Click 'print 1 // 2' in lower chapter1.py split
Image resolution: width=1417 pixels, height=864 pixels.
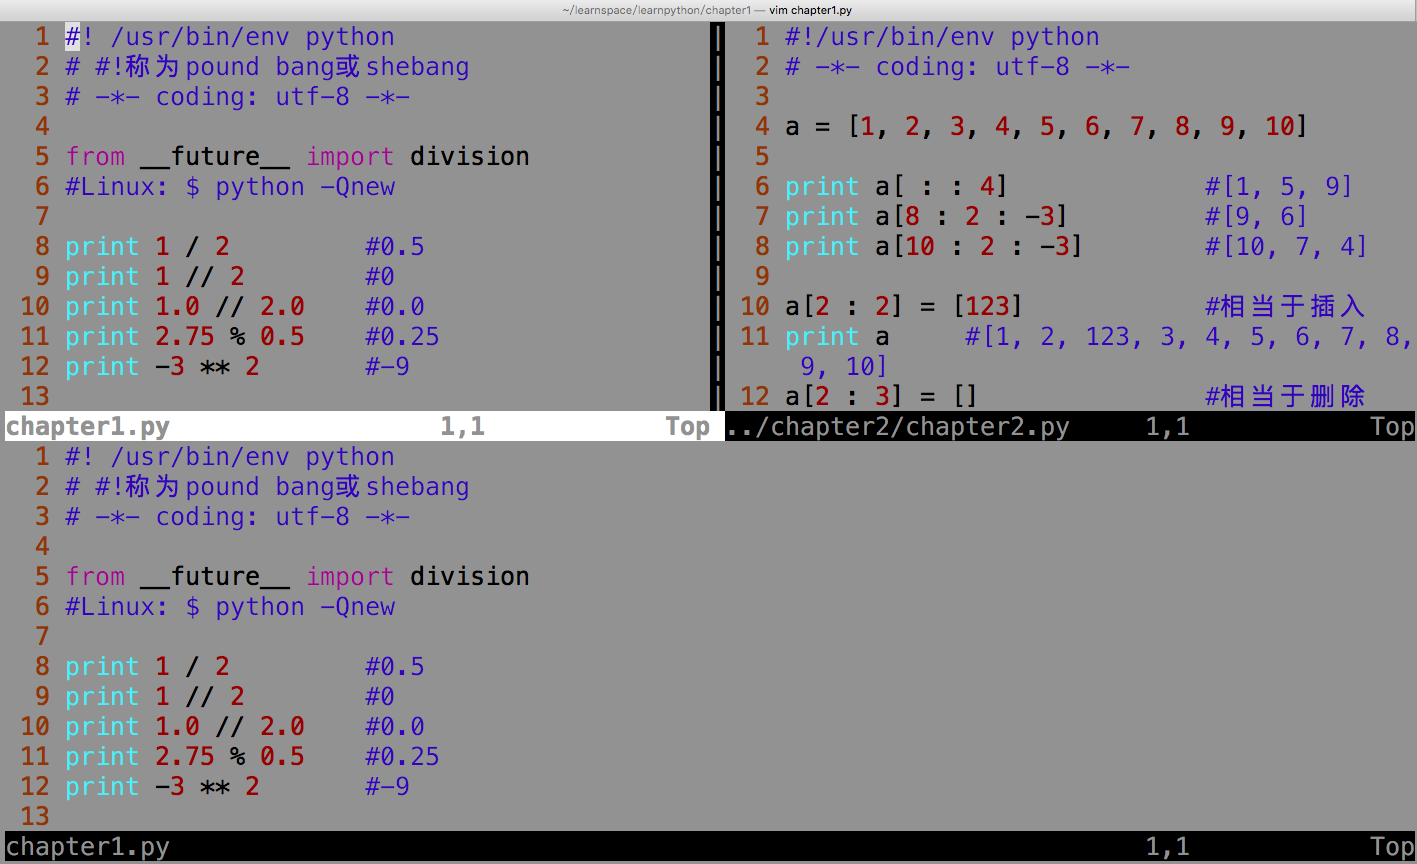pyautogui.click(x=155, y=697)
